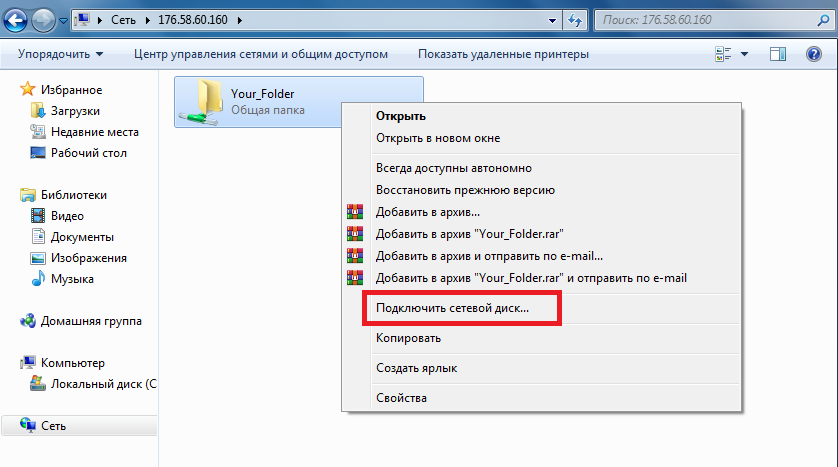Toggle the preview pane icon
Viewport: 838px width, 467px height.
coord(778,54)
